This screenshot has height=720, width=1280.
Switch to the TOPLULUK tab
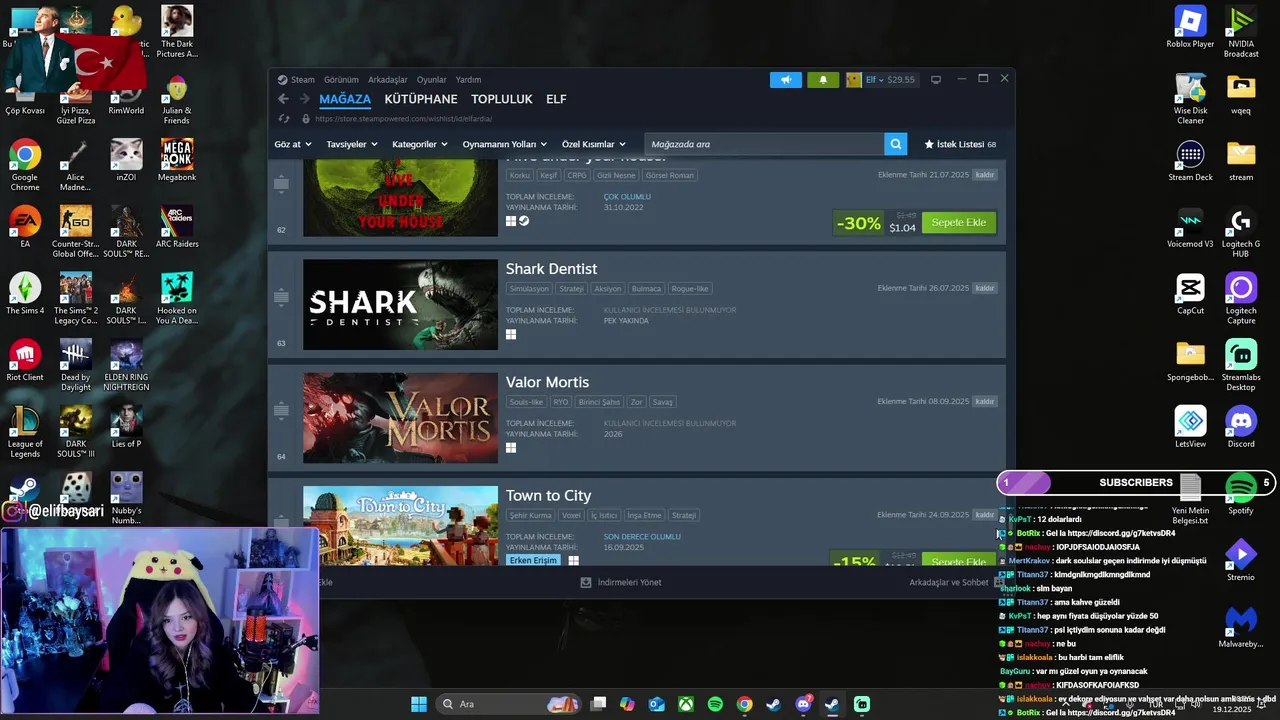(x=502, y=99)
